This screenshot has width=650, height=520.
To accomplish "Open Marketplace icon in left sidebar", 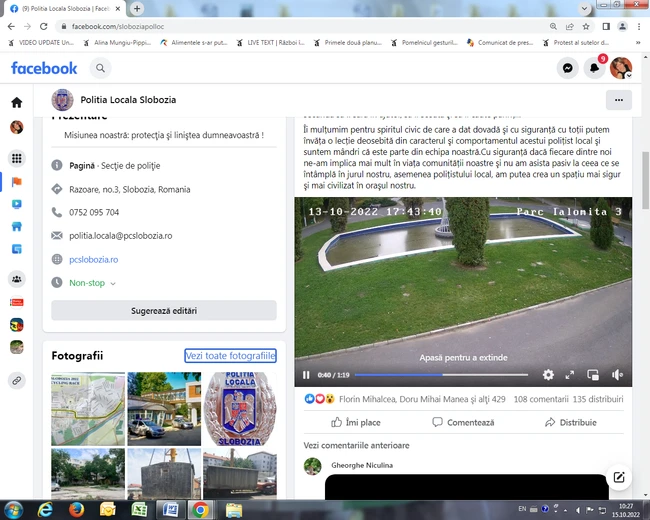I will click(17, 226).
